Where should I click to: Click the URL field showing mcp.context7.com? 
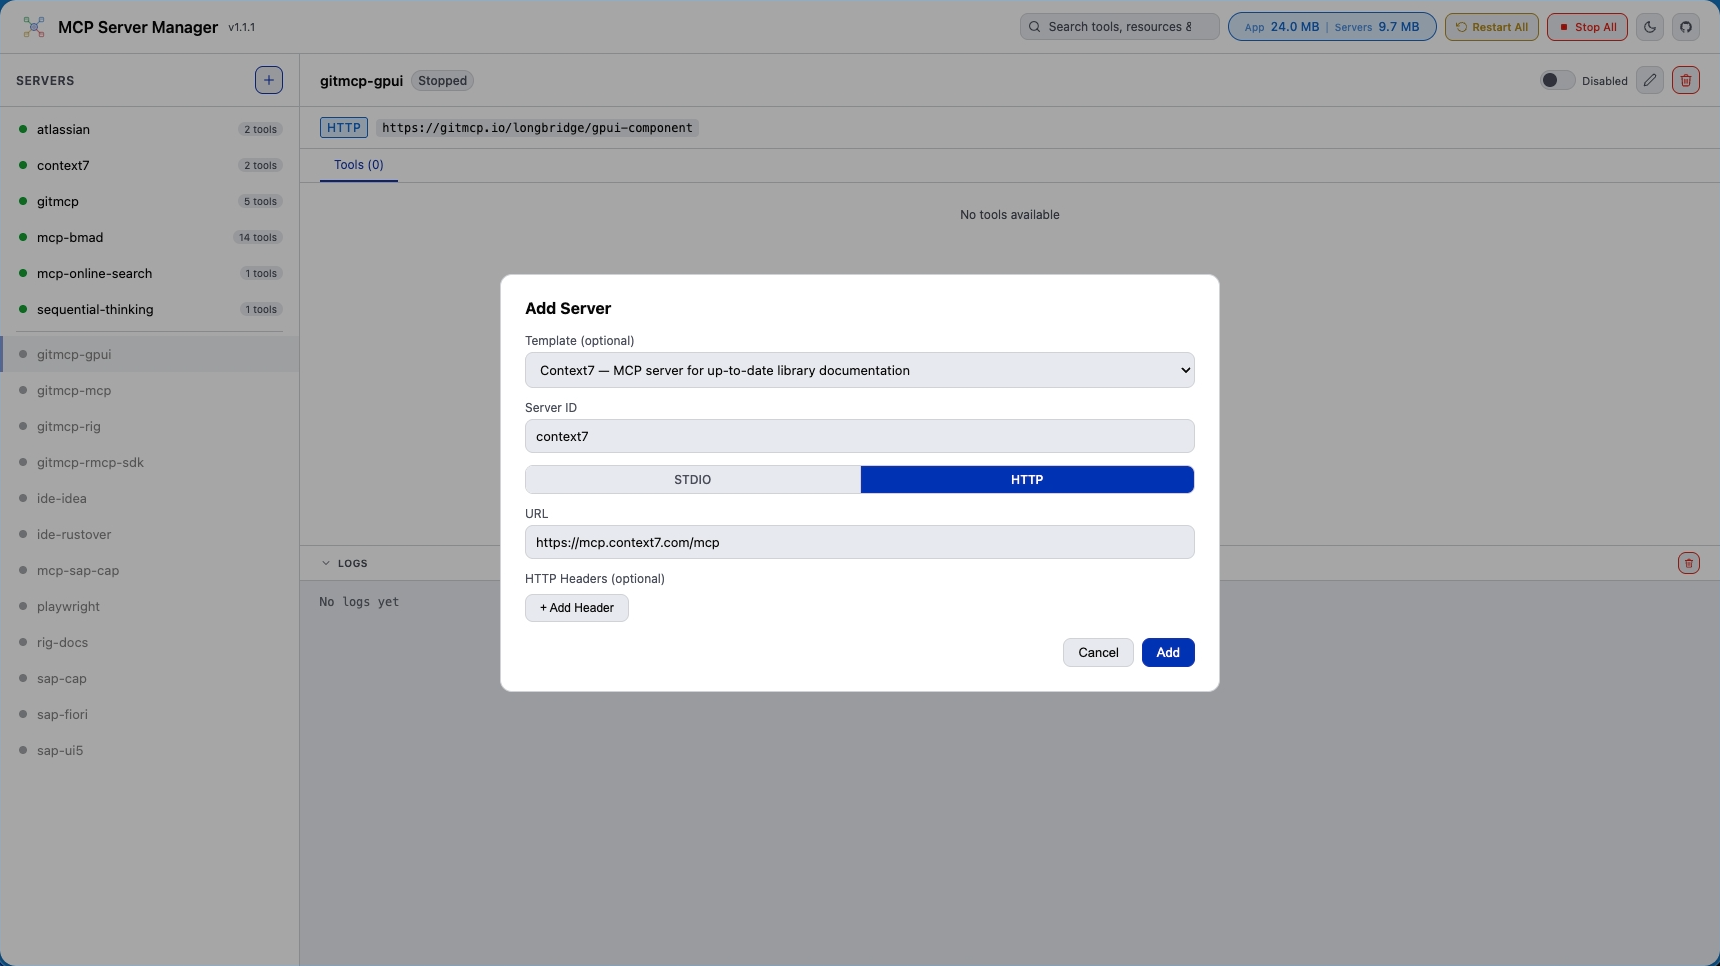click(859, 542)
